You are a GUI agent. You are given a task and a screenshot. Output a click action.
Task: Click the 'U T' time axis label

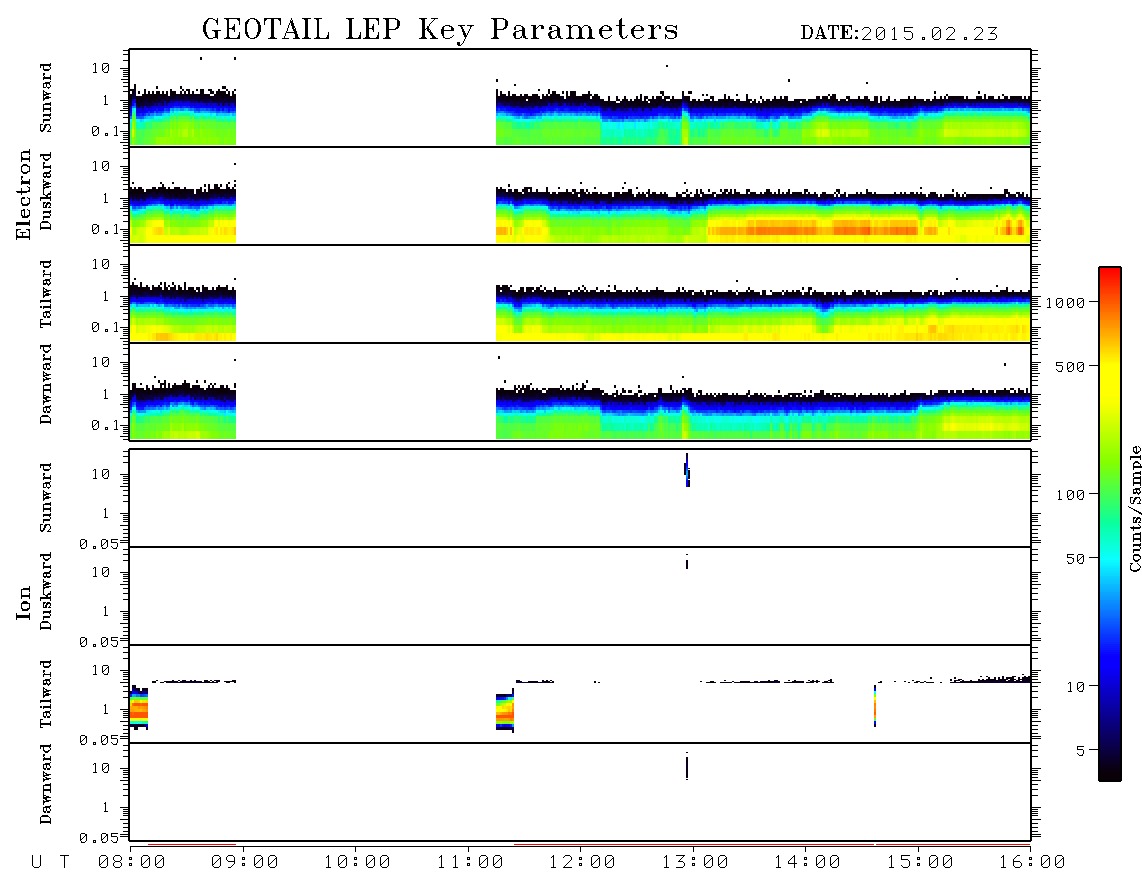[x=50, y=863]
